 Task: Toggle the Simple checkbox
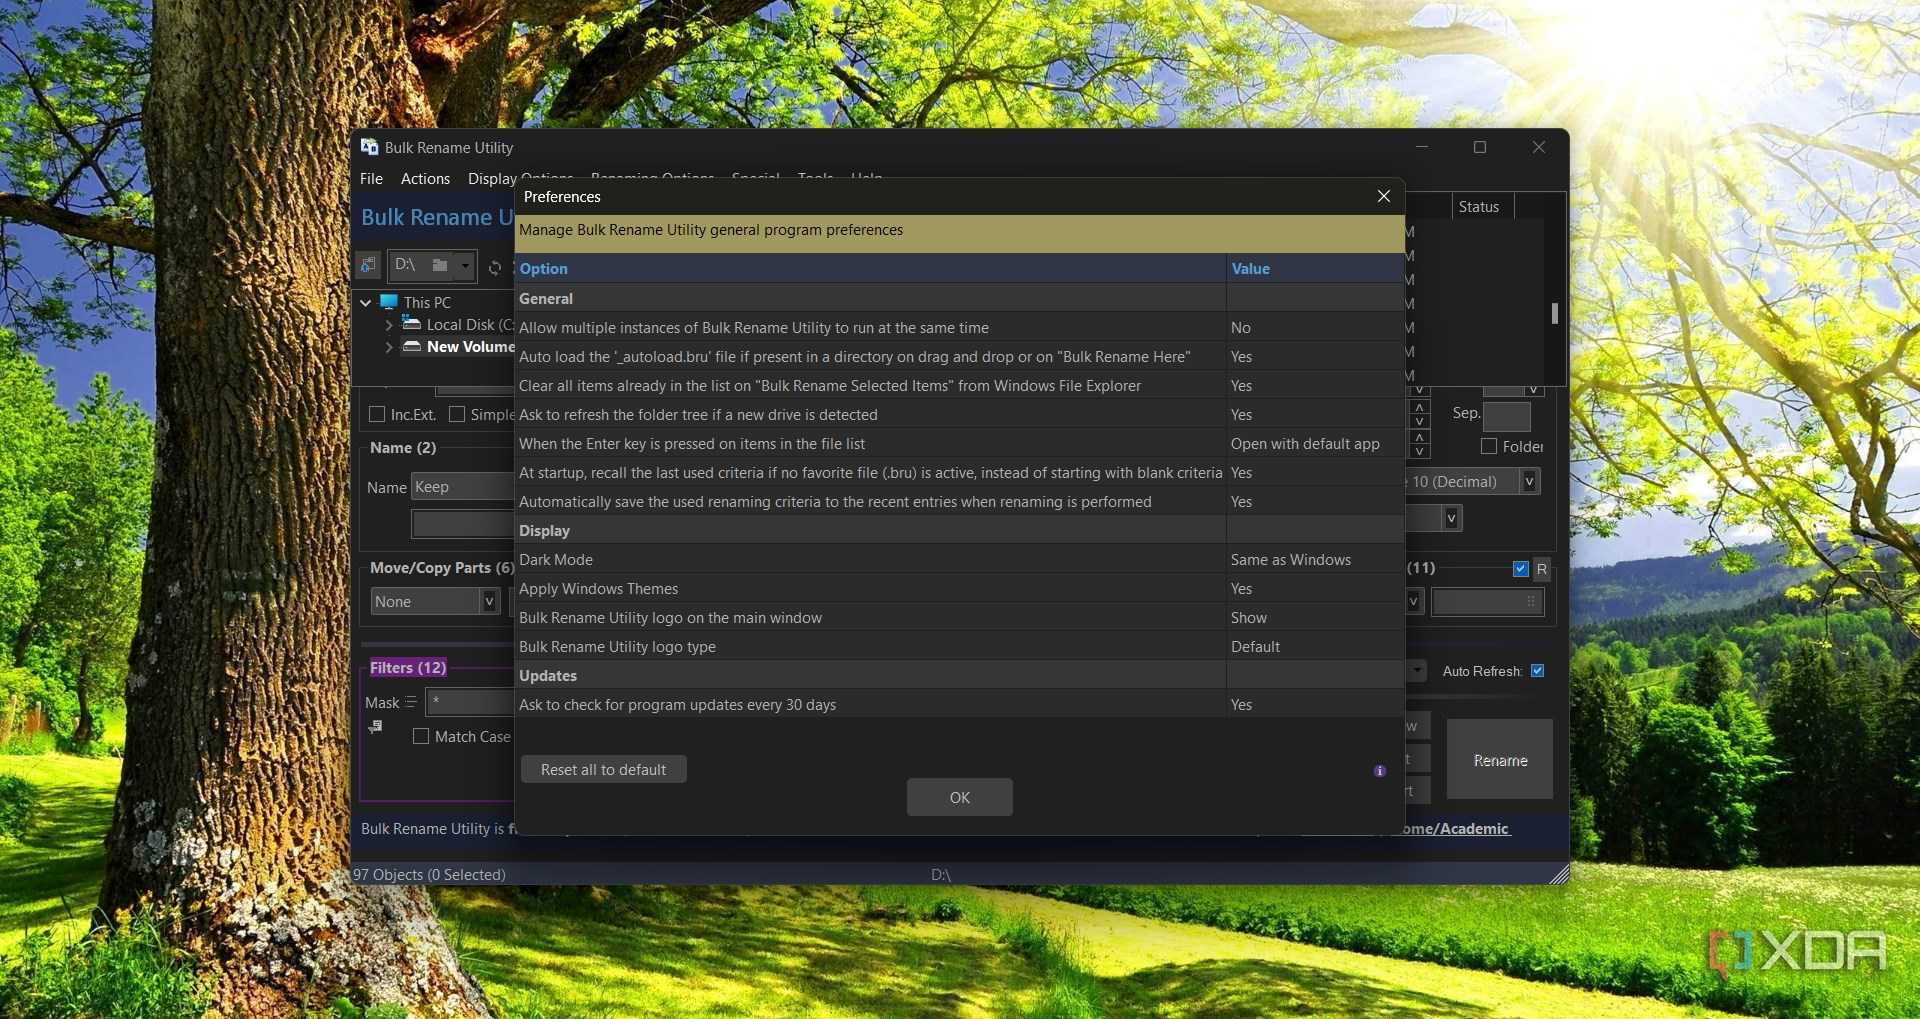click(457, 414)
